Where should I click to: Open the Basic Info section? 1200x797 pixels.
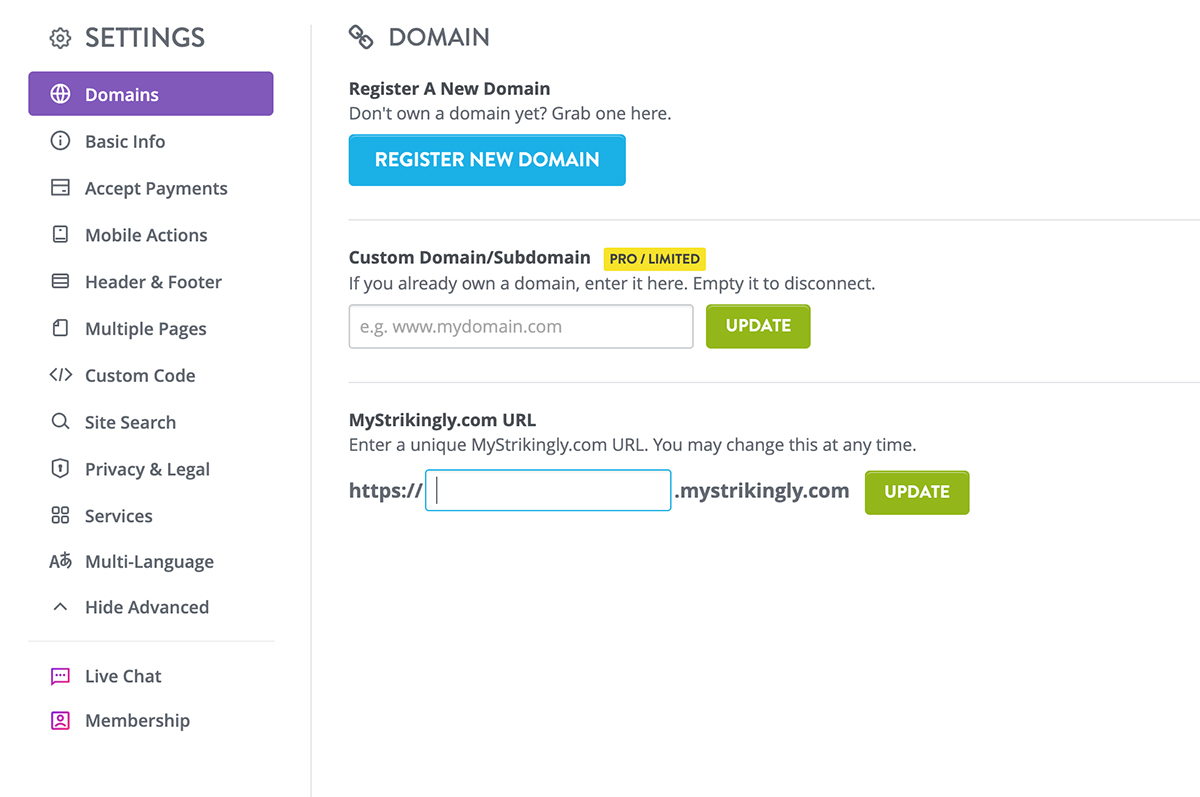click(x=124, y=141)
